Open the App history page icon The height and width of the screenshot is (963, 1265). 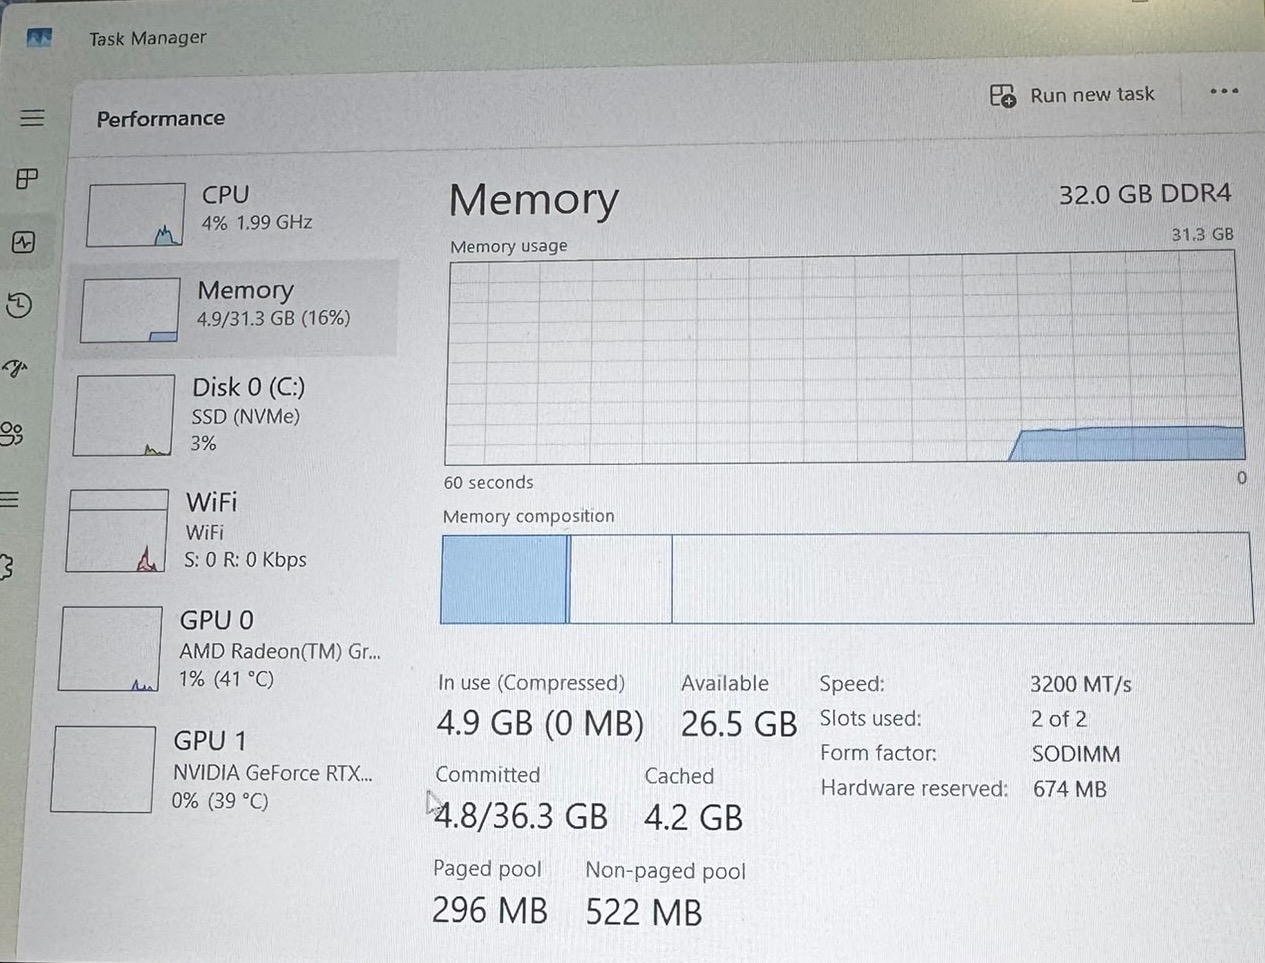[x=19, y=305]
